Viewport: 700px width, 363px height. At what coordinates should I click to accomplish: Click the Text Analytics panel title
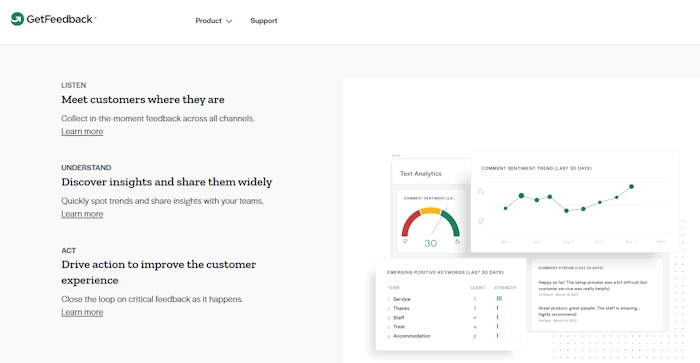421,174
